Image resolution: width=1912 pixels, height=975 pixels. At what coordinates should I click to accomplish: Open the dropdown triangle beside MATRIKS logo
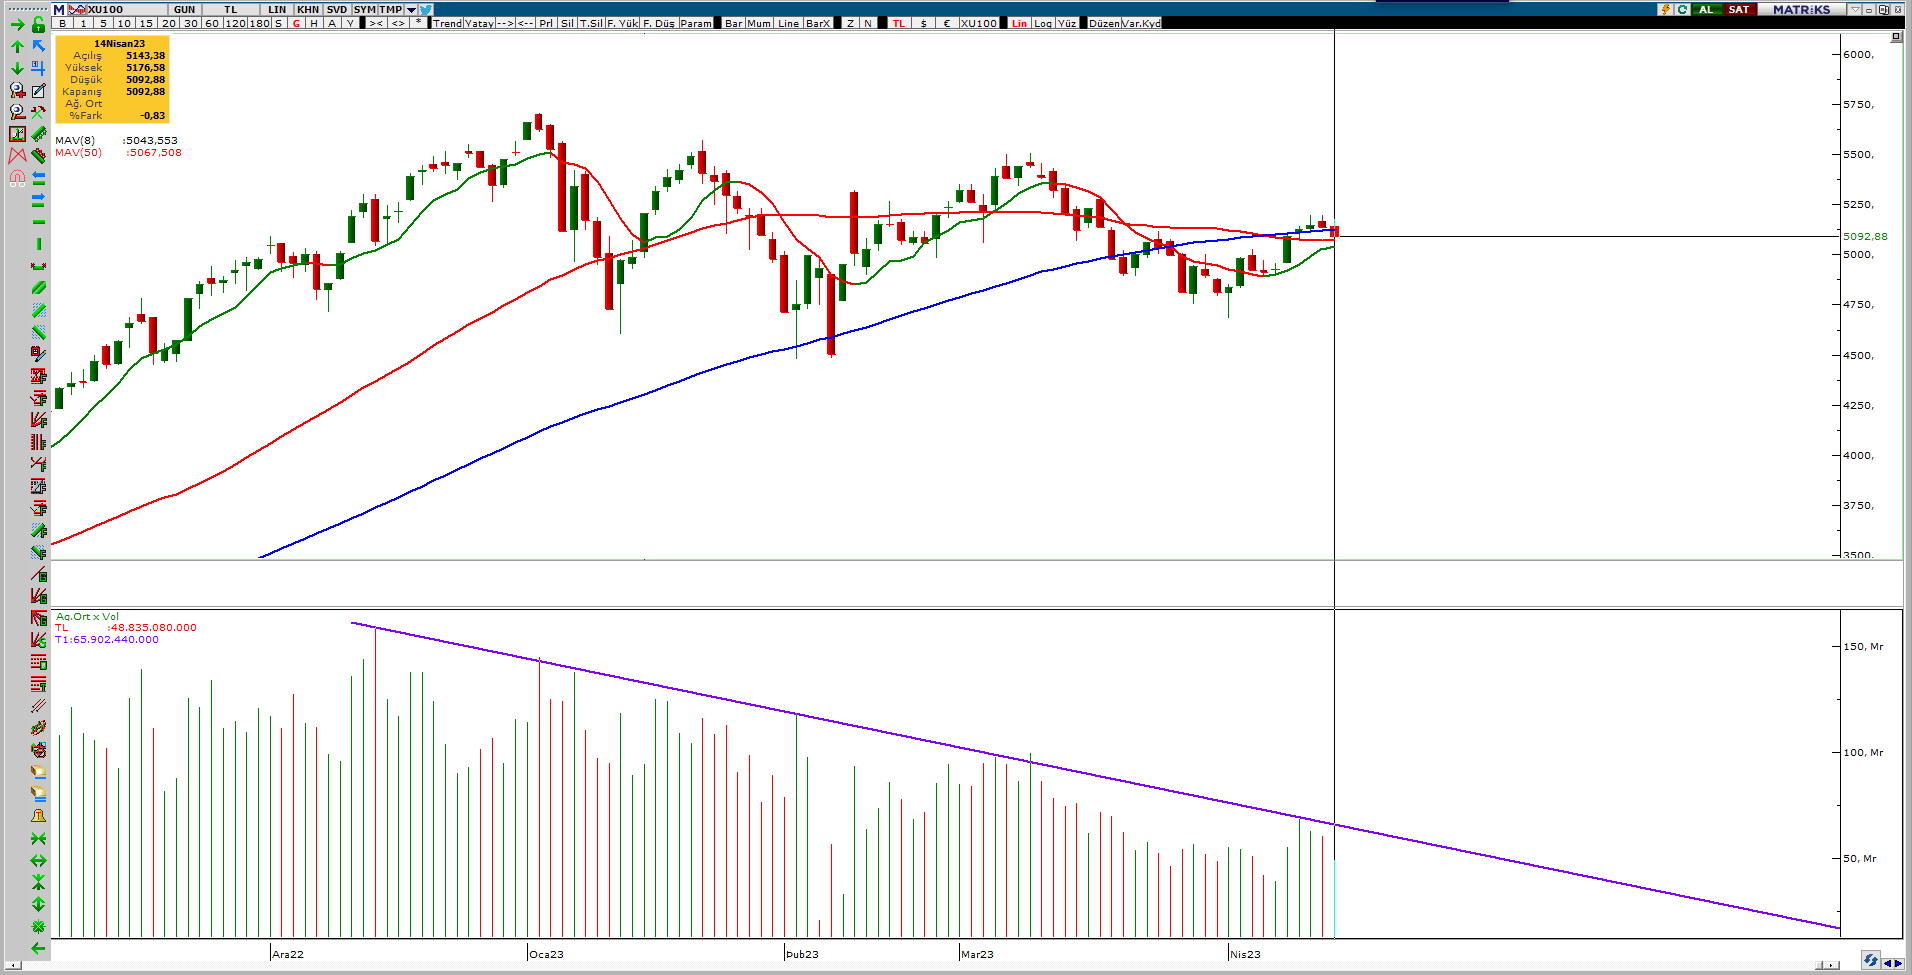pos(1855,9)
